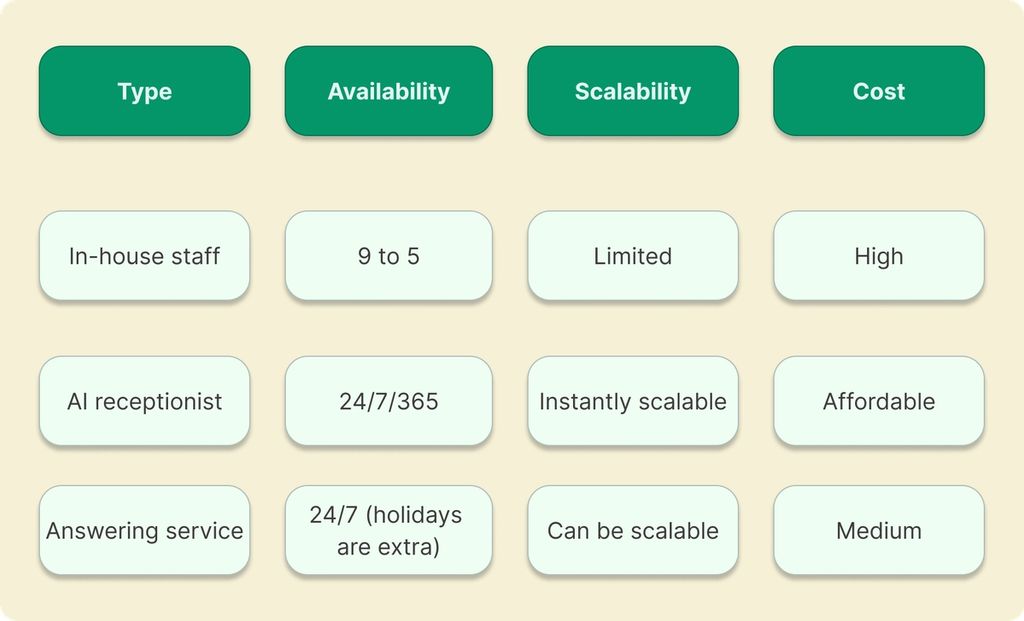1024x621 pixels.
Task: Click the In-house staff cell
Action: click(144, 256)
